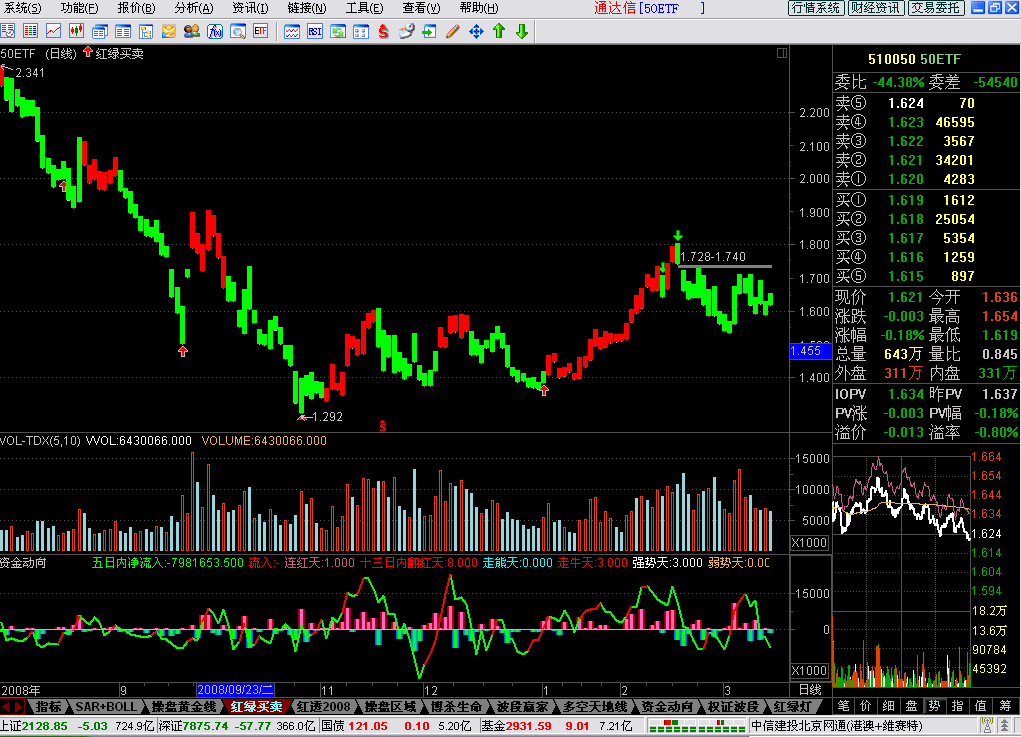
Task: Click the red S dollar icon
Action: click(384, 31)
